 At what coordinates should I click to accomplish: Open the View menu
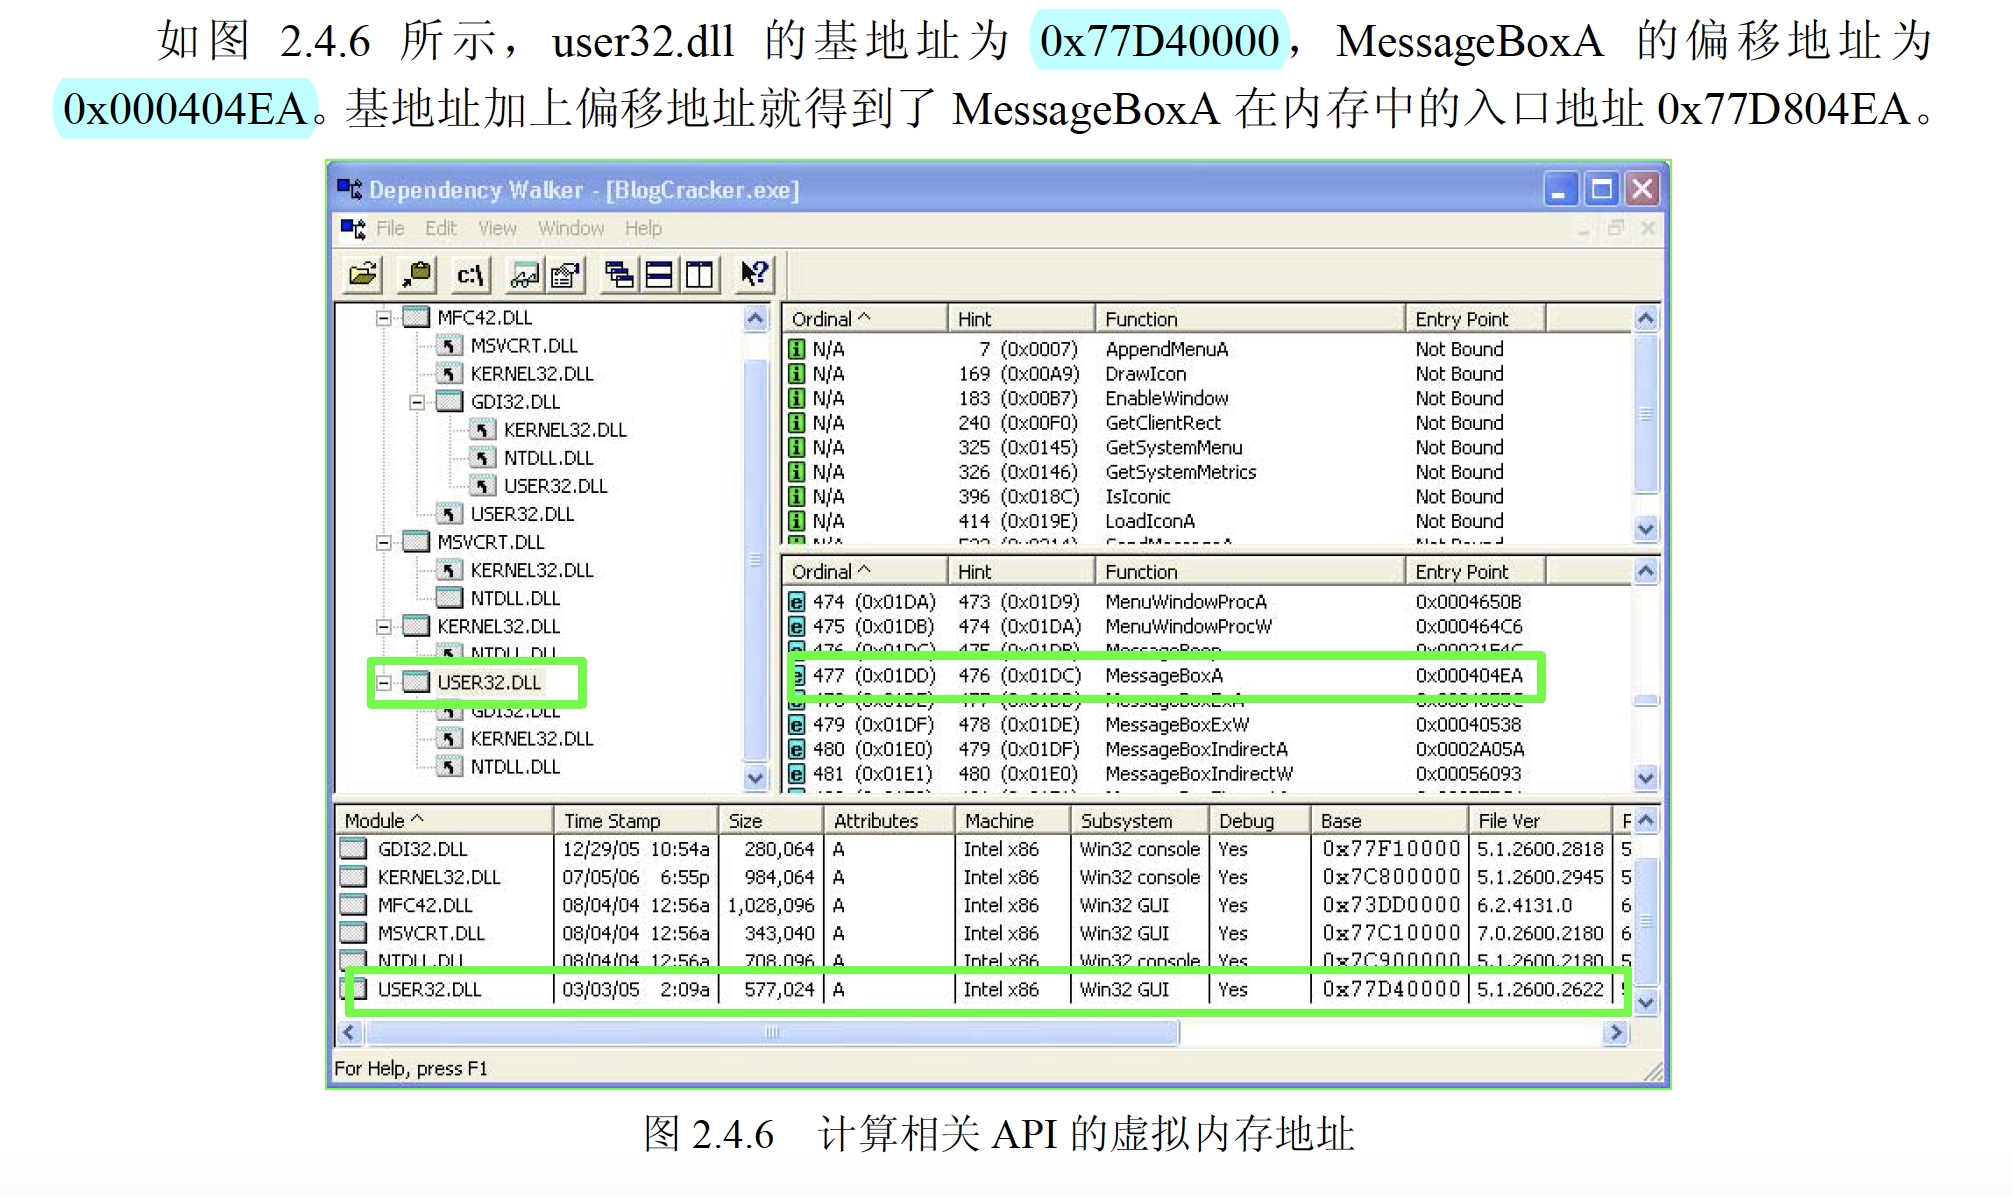(x=497, y=228)
